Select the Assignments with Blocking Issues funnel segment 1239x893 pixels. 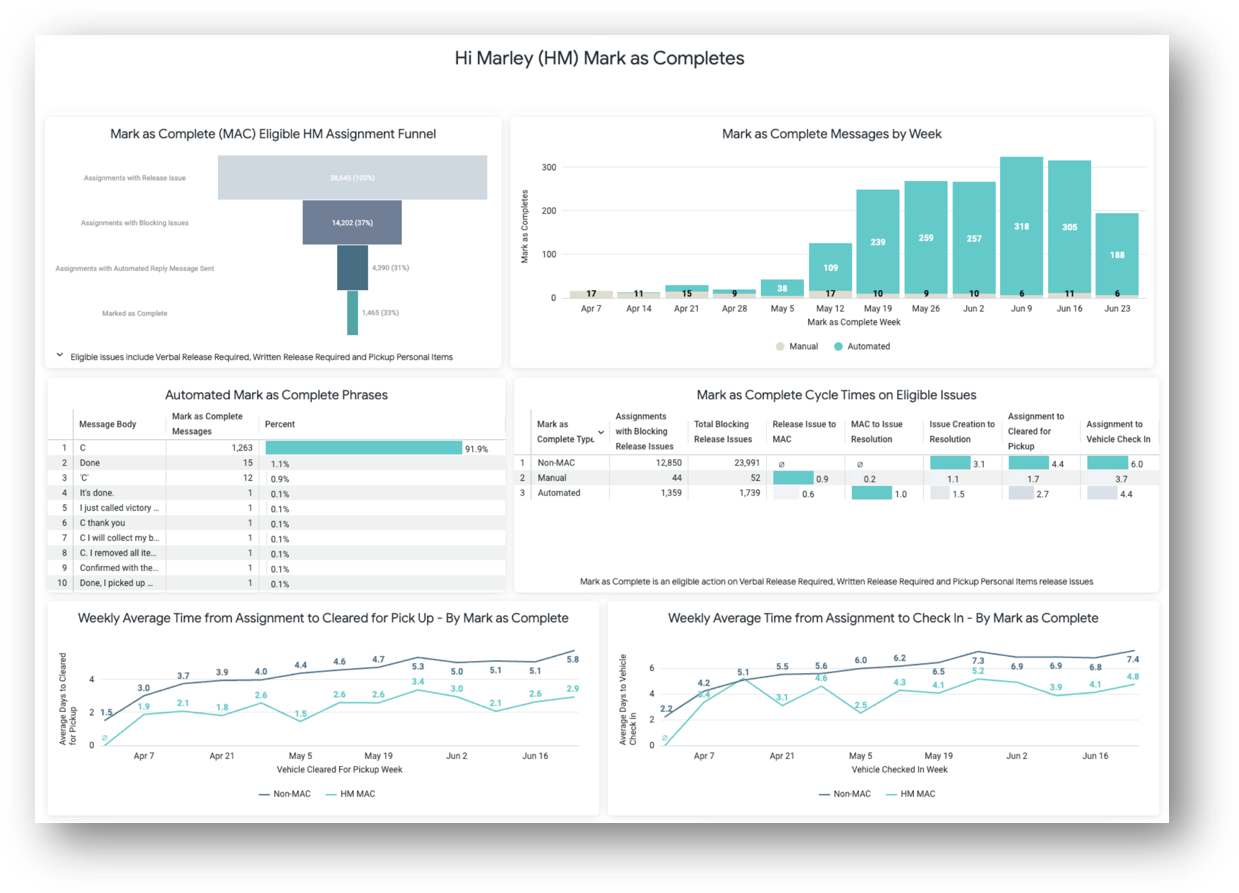pyautogui.click(x=352, y=223)
